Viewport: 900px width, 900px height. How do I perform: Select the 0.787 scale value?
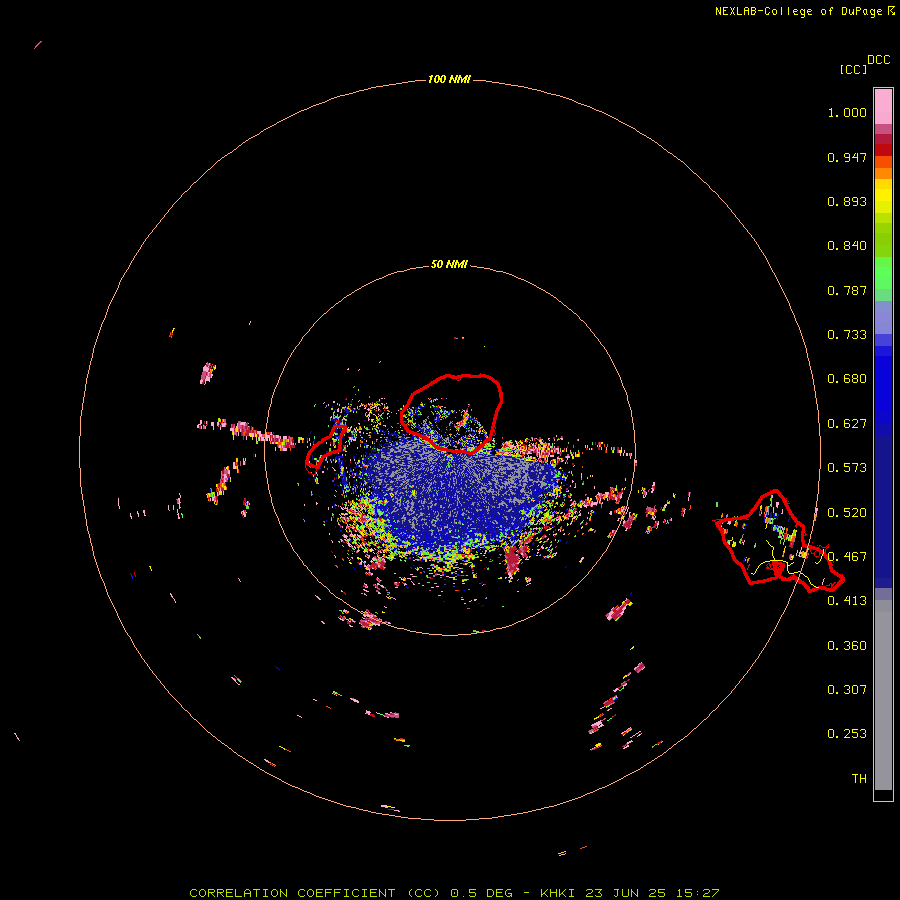(x=847, y=290)
